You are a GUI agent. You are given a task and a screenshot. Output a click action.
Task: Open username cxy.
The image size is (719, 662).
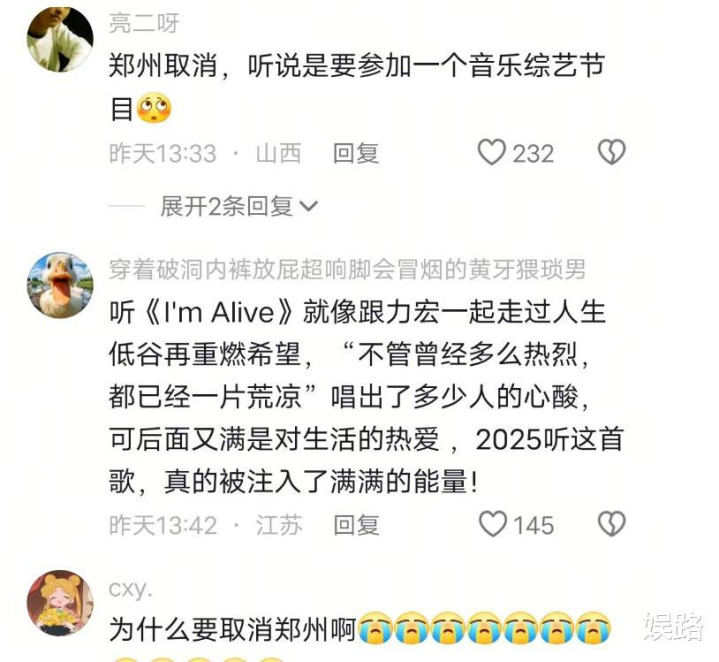point(129,588)
